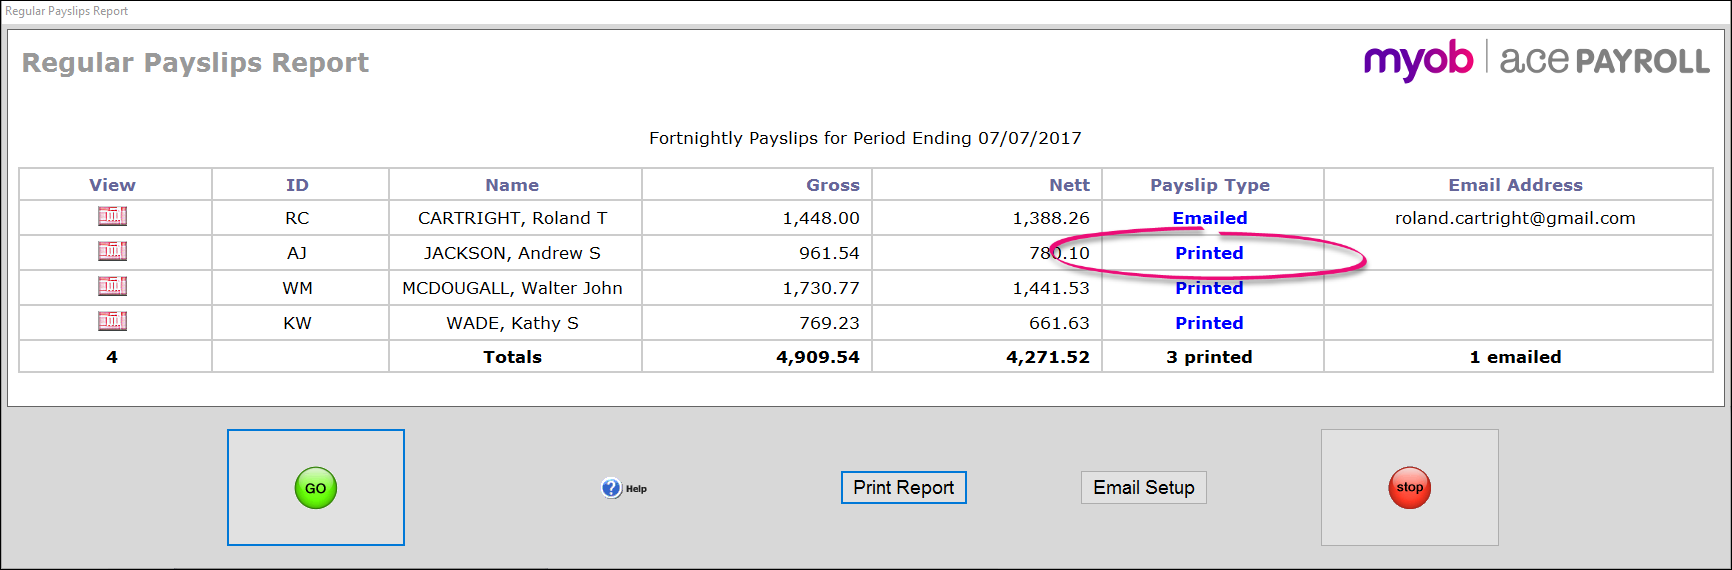Click the red stop button
The width and height of the screenshot is (1732, 570).
[x=1410, y=488]
